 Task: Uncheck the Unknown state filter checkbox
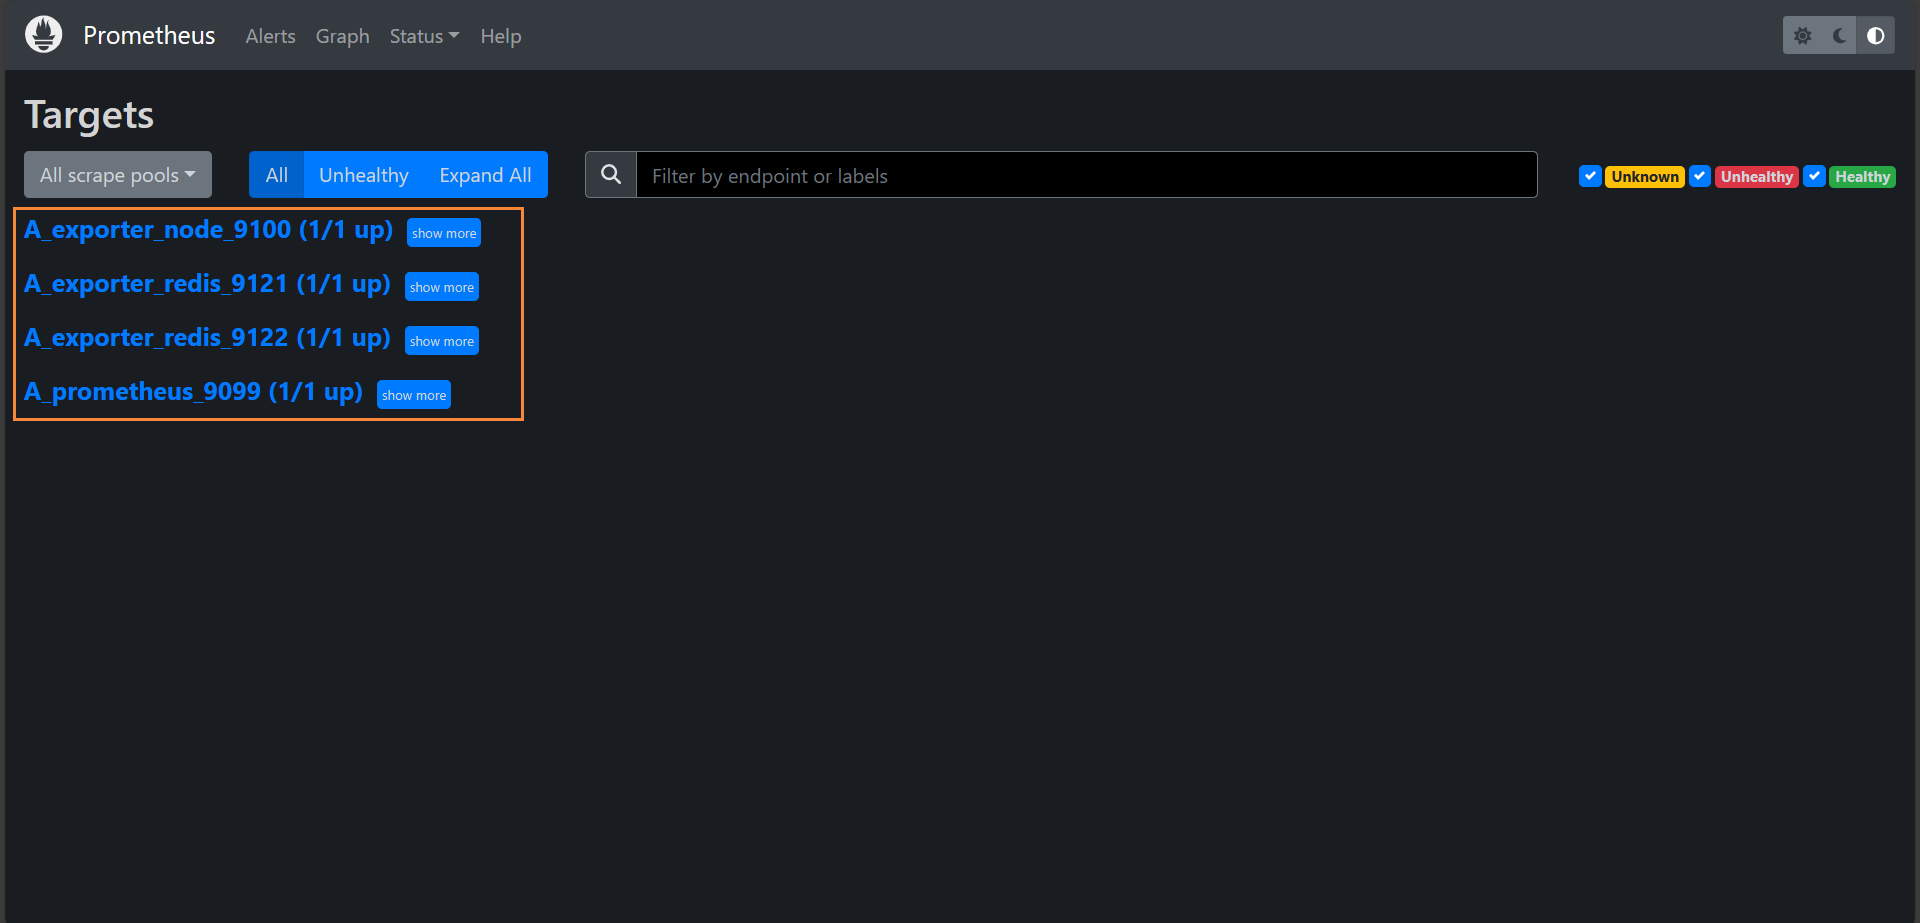pos(1590,176)
